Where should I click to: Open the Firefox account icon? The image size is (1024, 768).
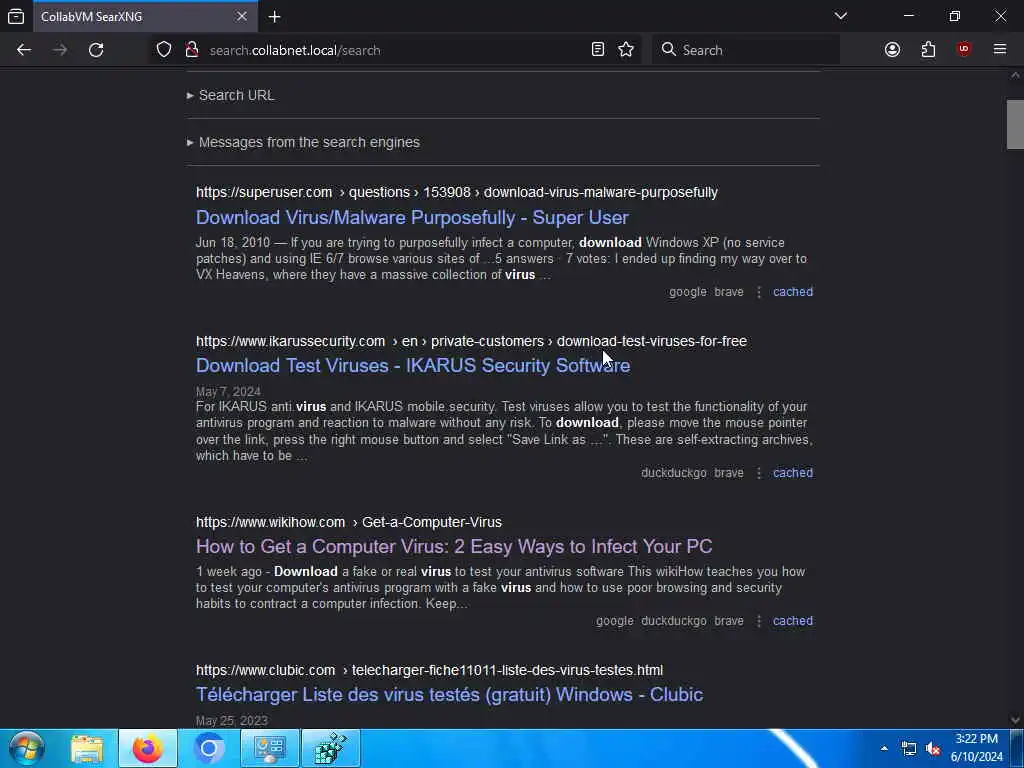tap(892, 50)
